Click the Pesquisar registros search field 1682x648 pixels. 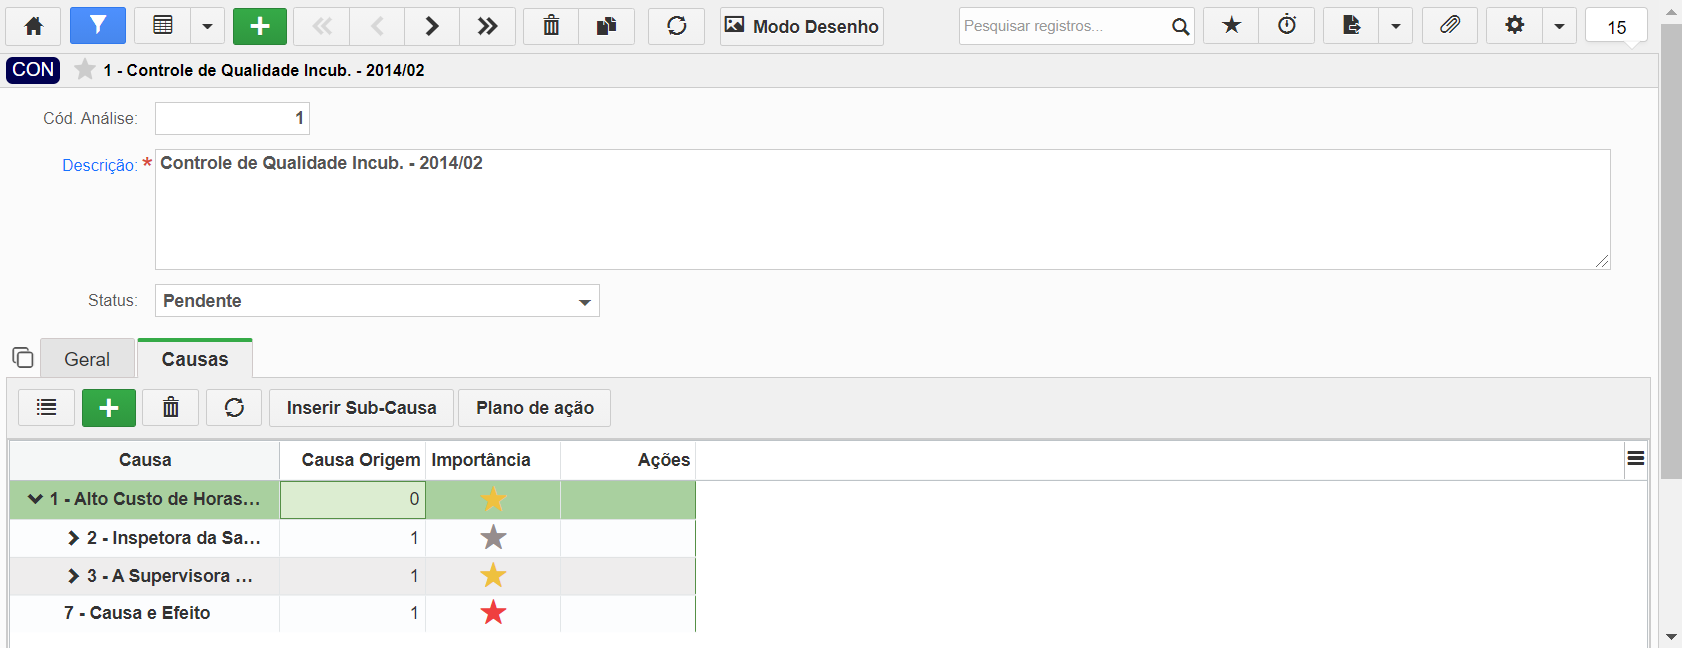click(x=1064, y=26)
